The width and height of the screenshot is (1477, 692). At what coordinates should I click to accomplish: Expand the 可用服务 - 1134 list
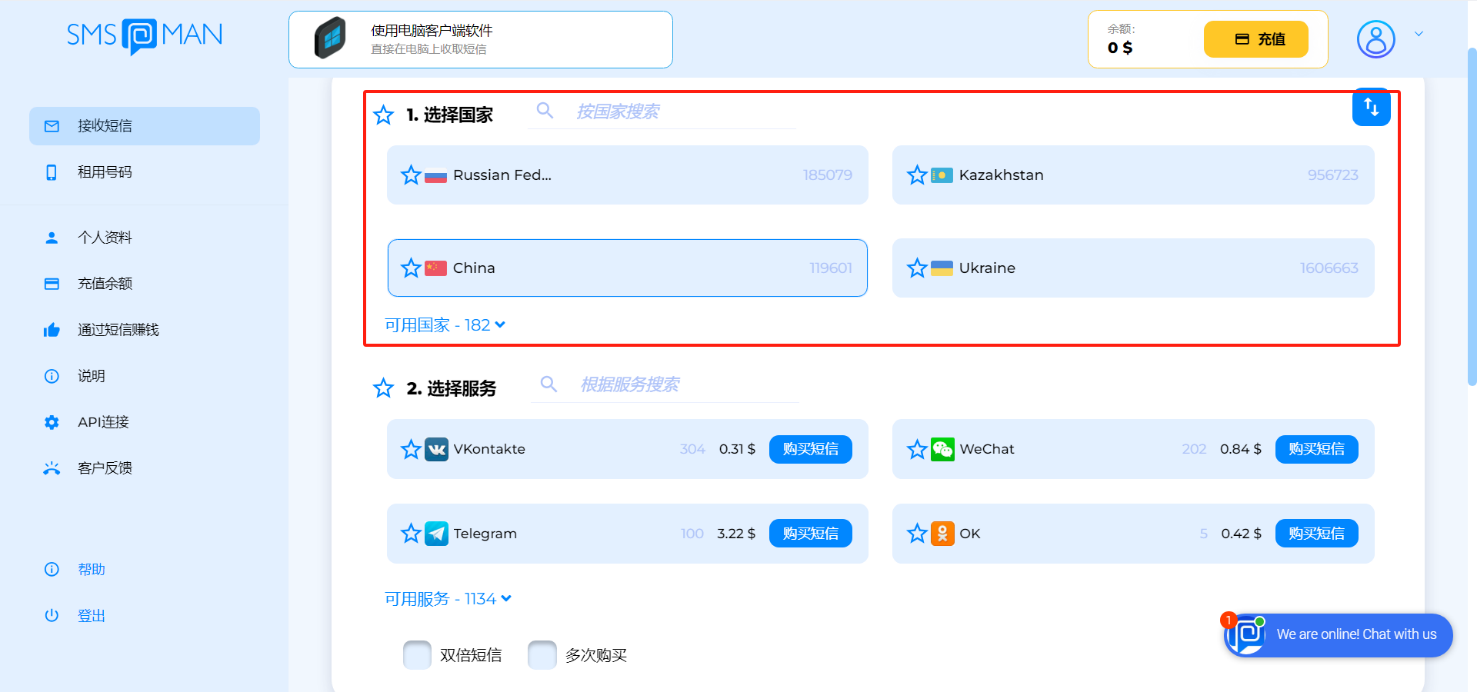coord(448,598)
